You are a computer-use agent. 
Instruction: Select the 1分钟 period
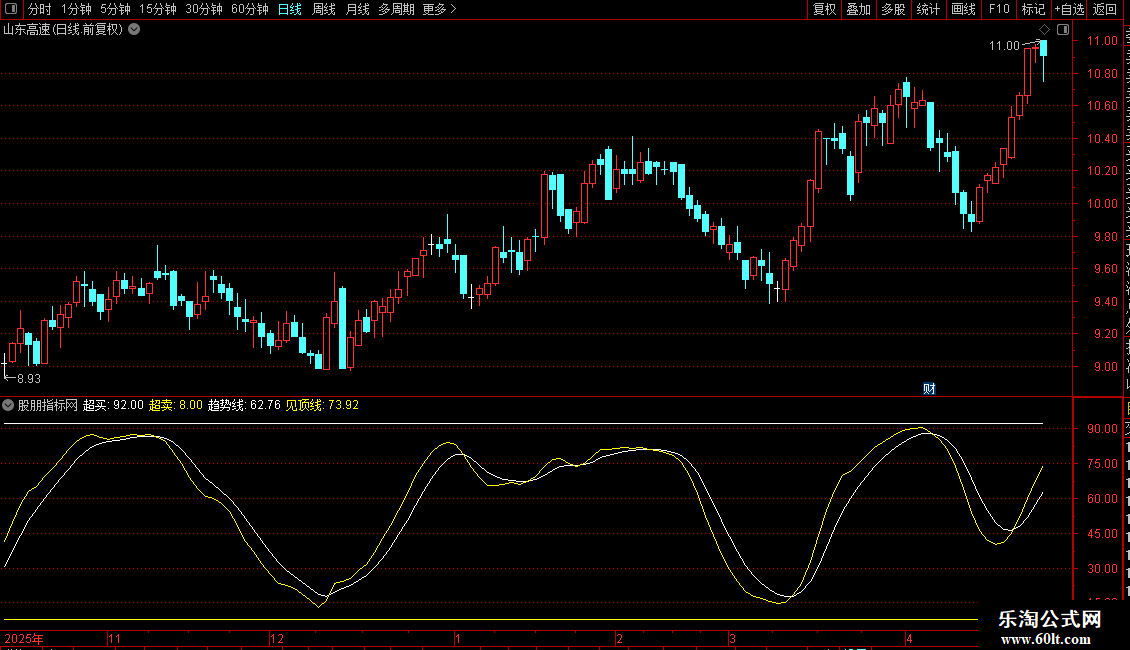point(76,9)
